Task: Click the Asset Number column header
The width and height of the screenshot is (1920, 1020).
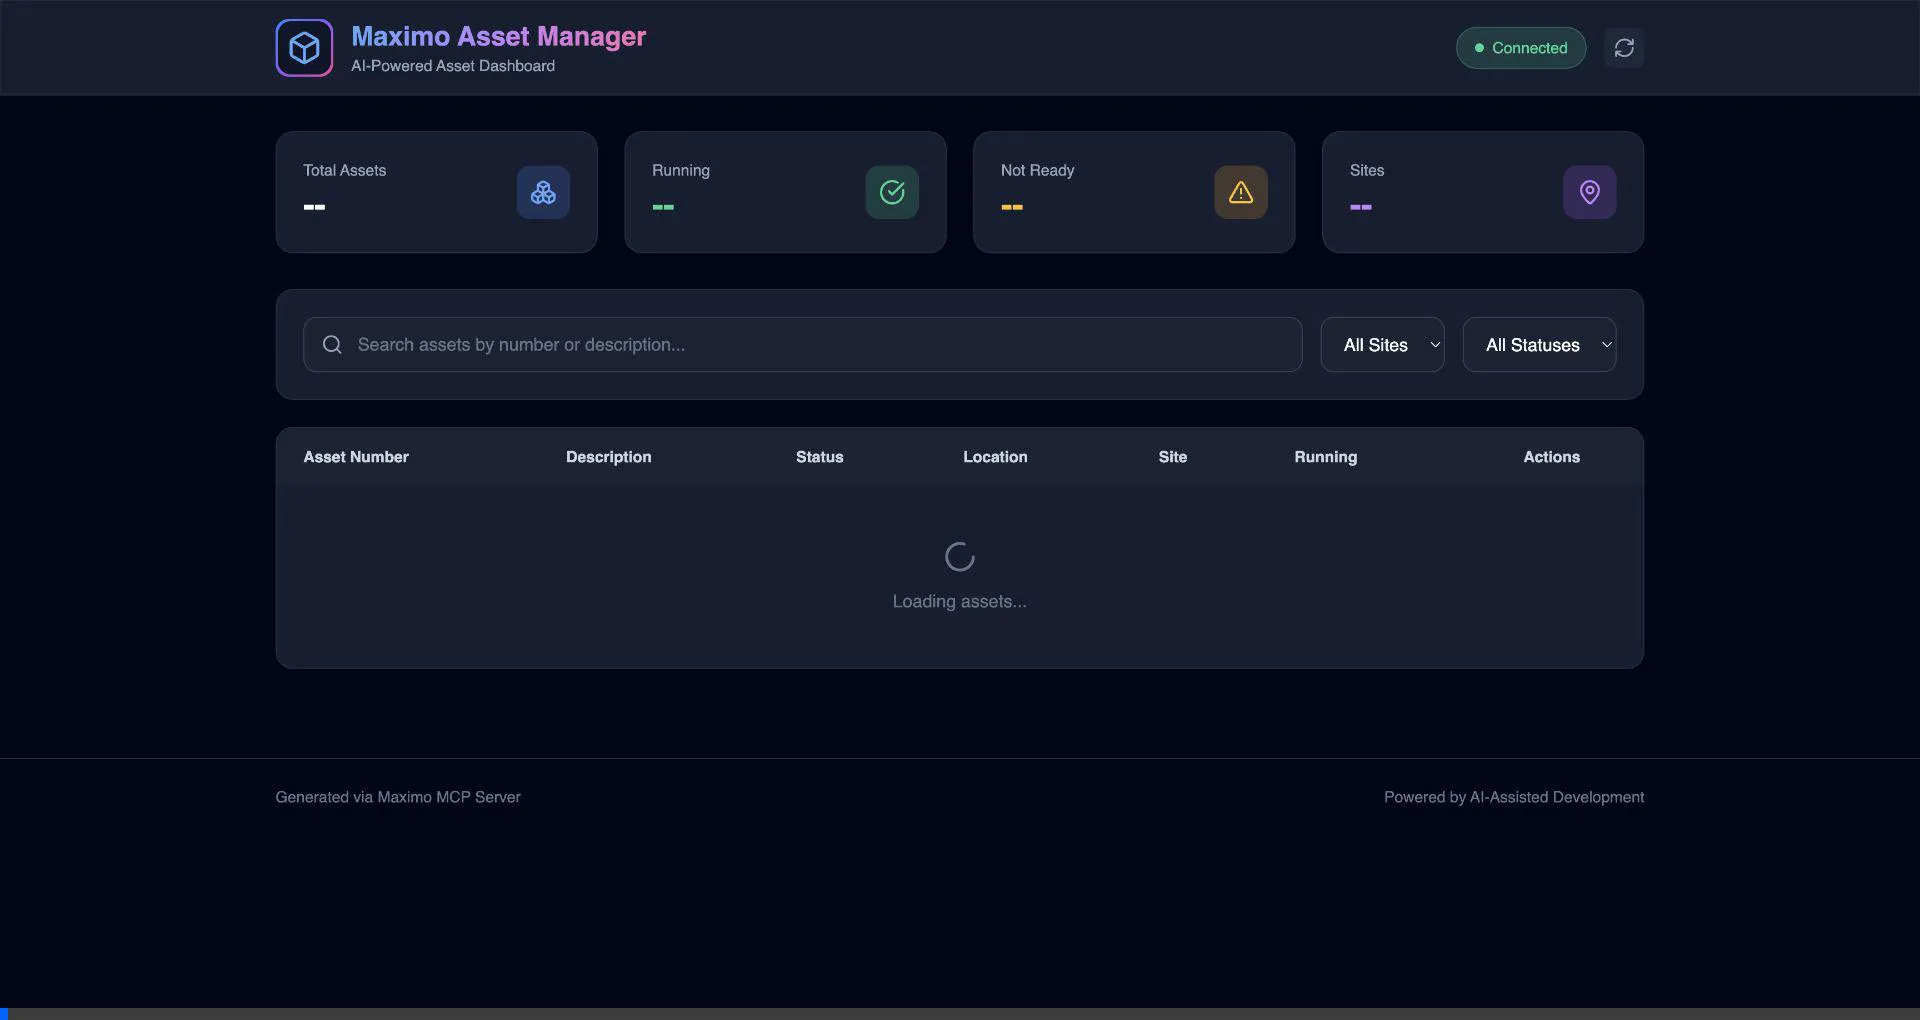Action: pyautogui.click(x=356, y=457)
